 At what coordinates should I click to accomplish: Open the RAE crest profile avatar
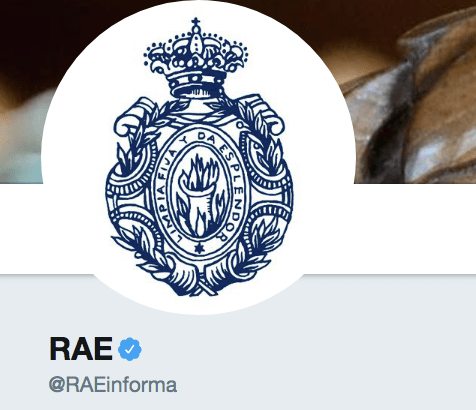(199, 157)
